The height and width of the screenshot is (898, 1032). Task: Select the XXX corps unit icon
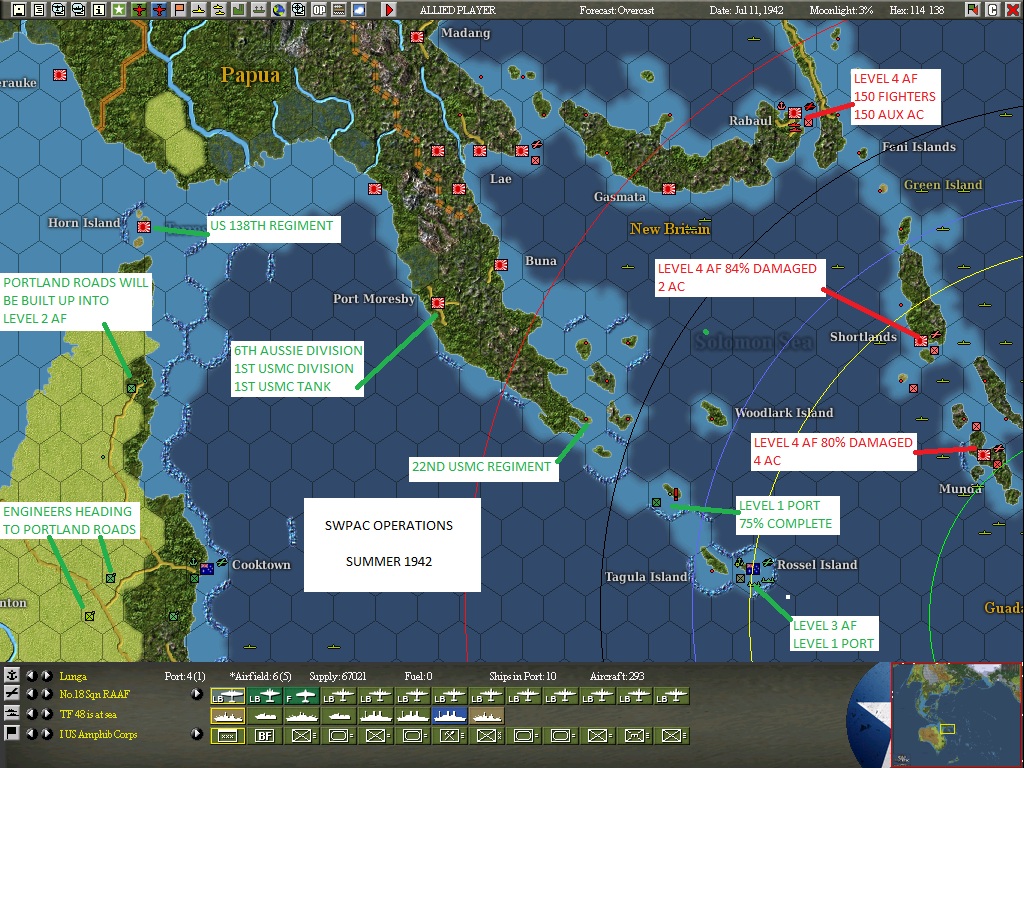click(228, 735)
